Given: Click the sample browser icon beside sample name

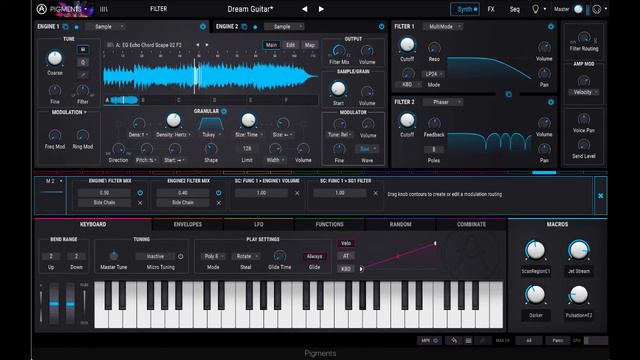Looking at the screenshot, I should (110, 45).
